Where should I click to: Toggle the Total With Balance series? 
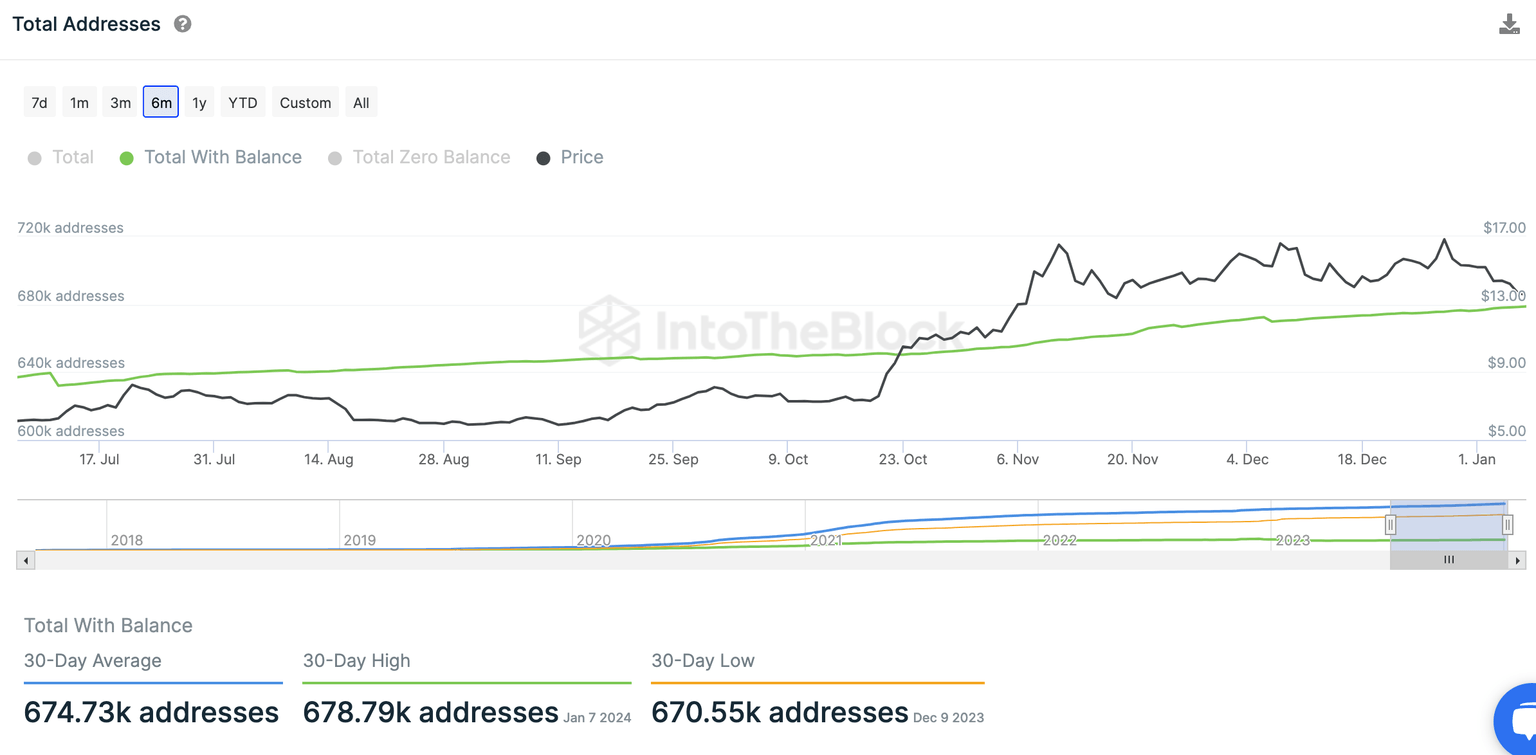tap(211, 158)
